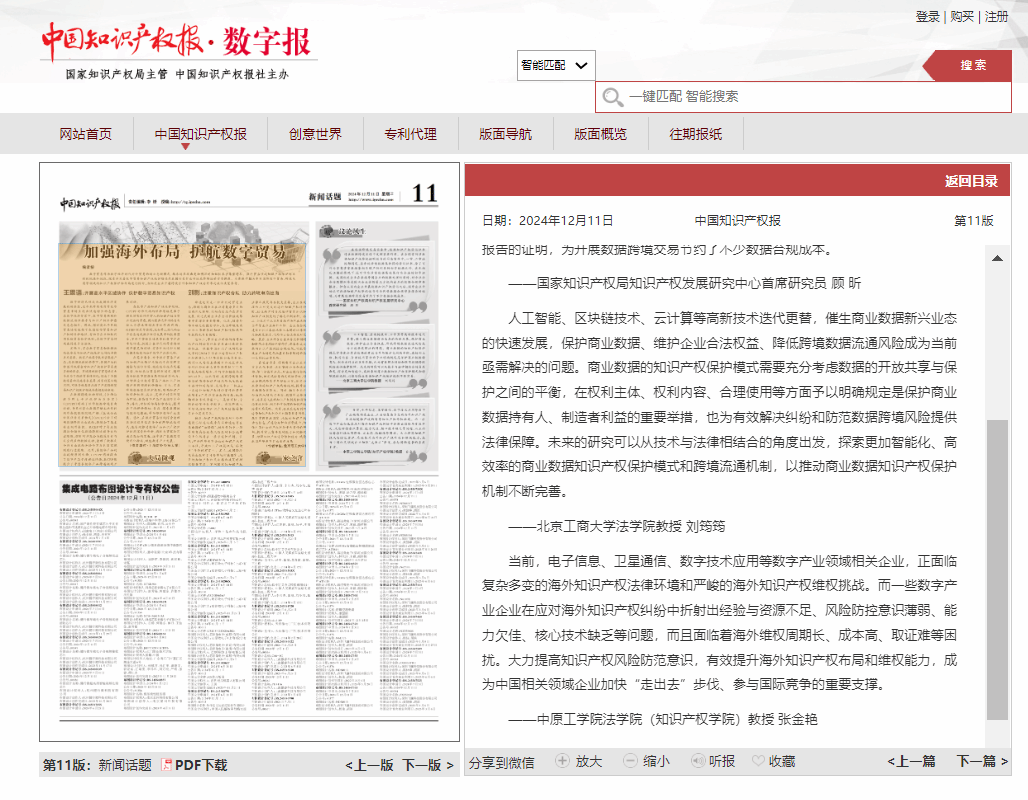The height and width of the screenshot is (800, 1028).
Task: Click the scrollbar up arrow in article
Action: (x=997, y=258)
